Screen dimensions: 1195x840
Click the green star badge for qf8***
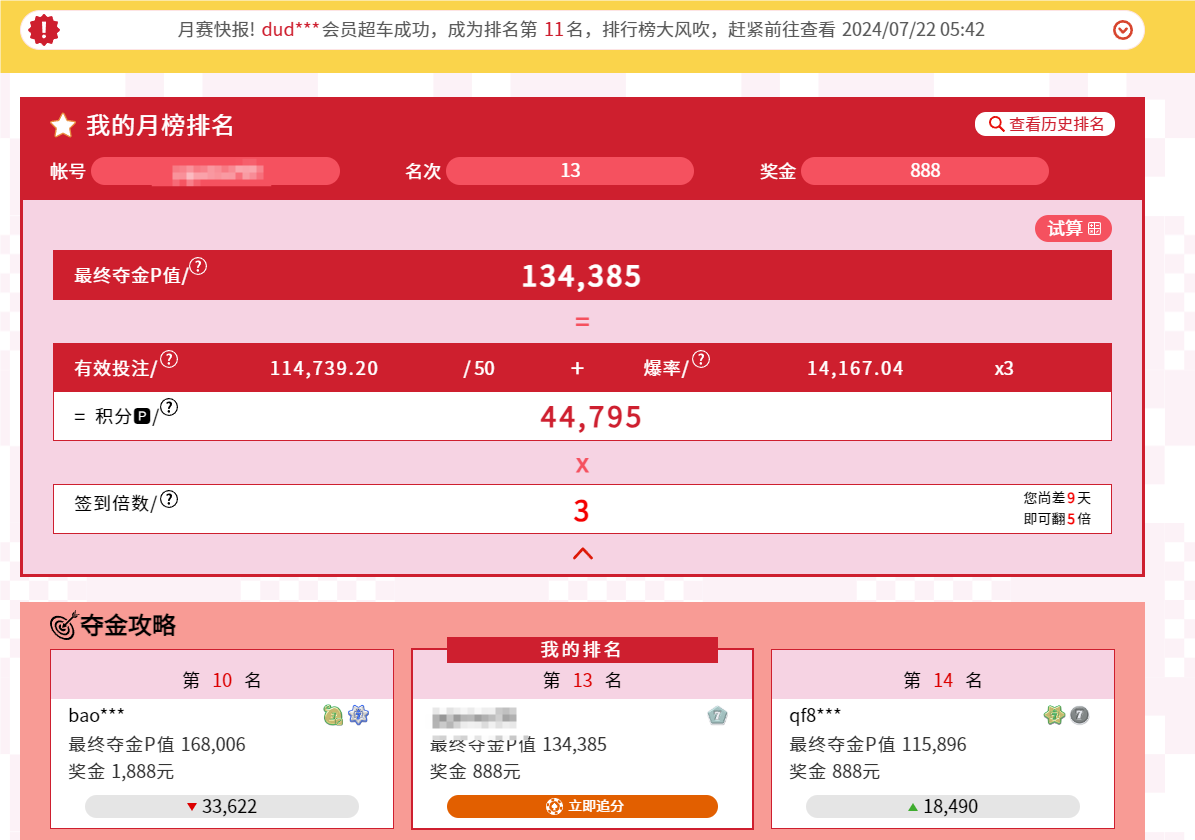(x=1054, y=715)
